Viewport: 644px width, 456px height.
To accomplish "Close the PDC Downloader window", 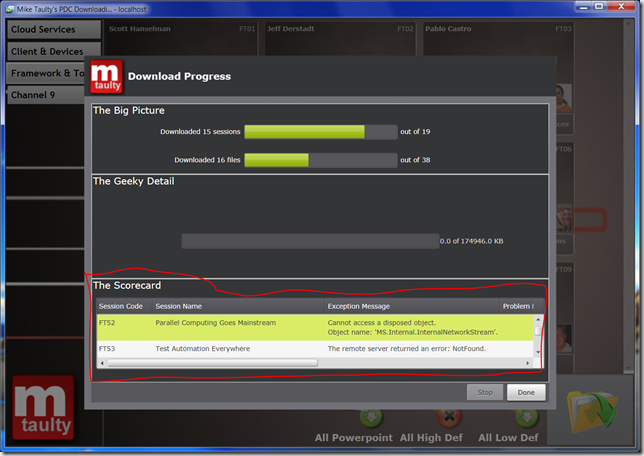I will (621, 7).
